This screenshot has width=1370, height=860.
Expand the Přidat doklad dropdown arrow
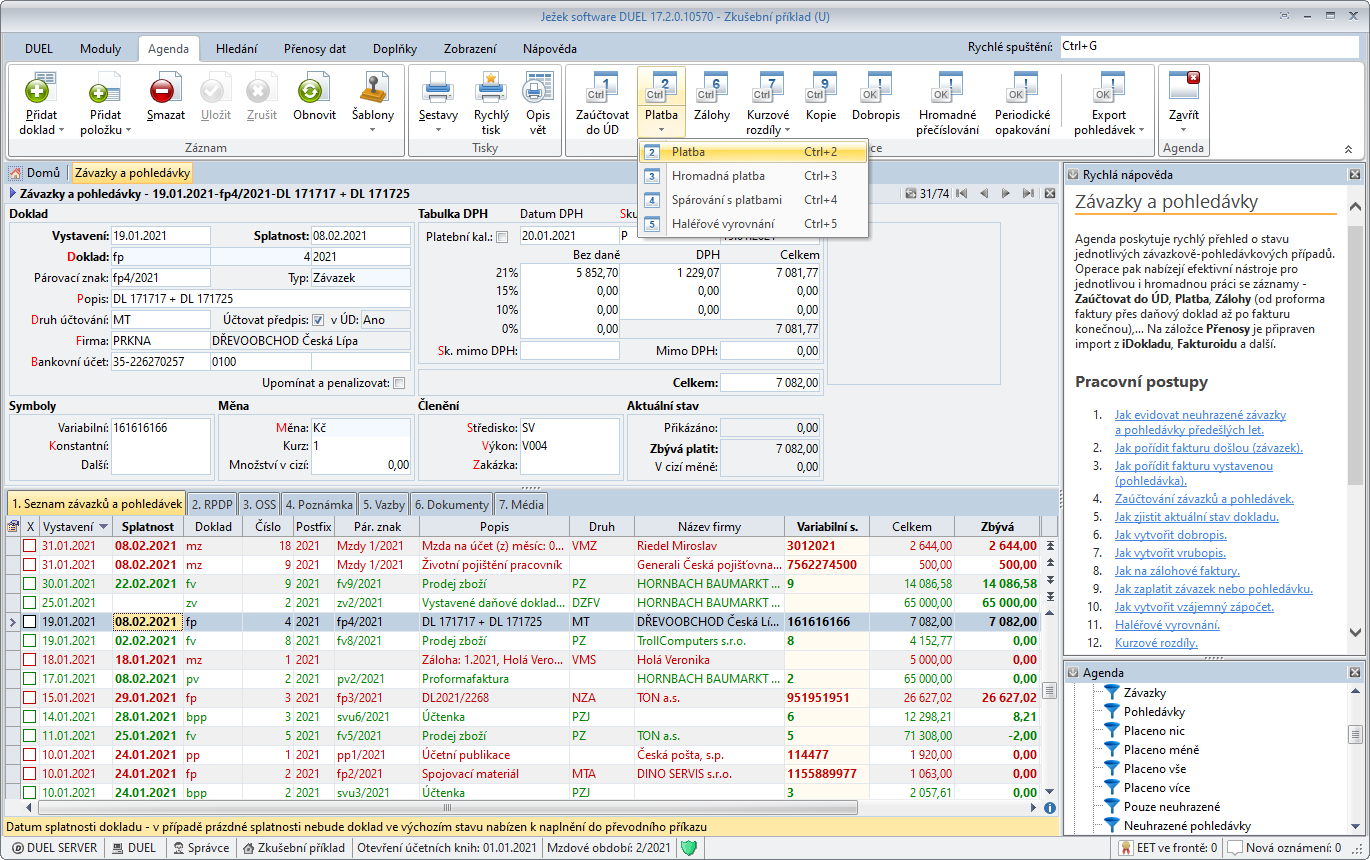click(x=61, y=130)
